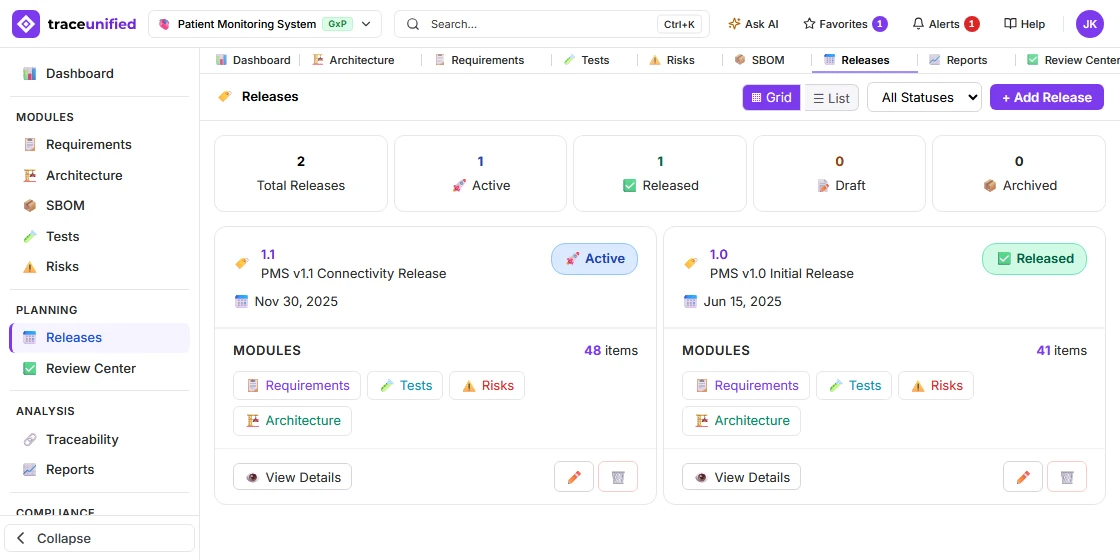
Task: Click the 41 items count
Action: tap(1061, 351)
